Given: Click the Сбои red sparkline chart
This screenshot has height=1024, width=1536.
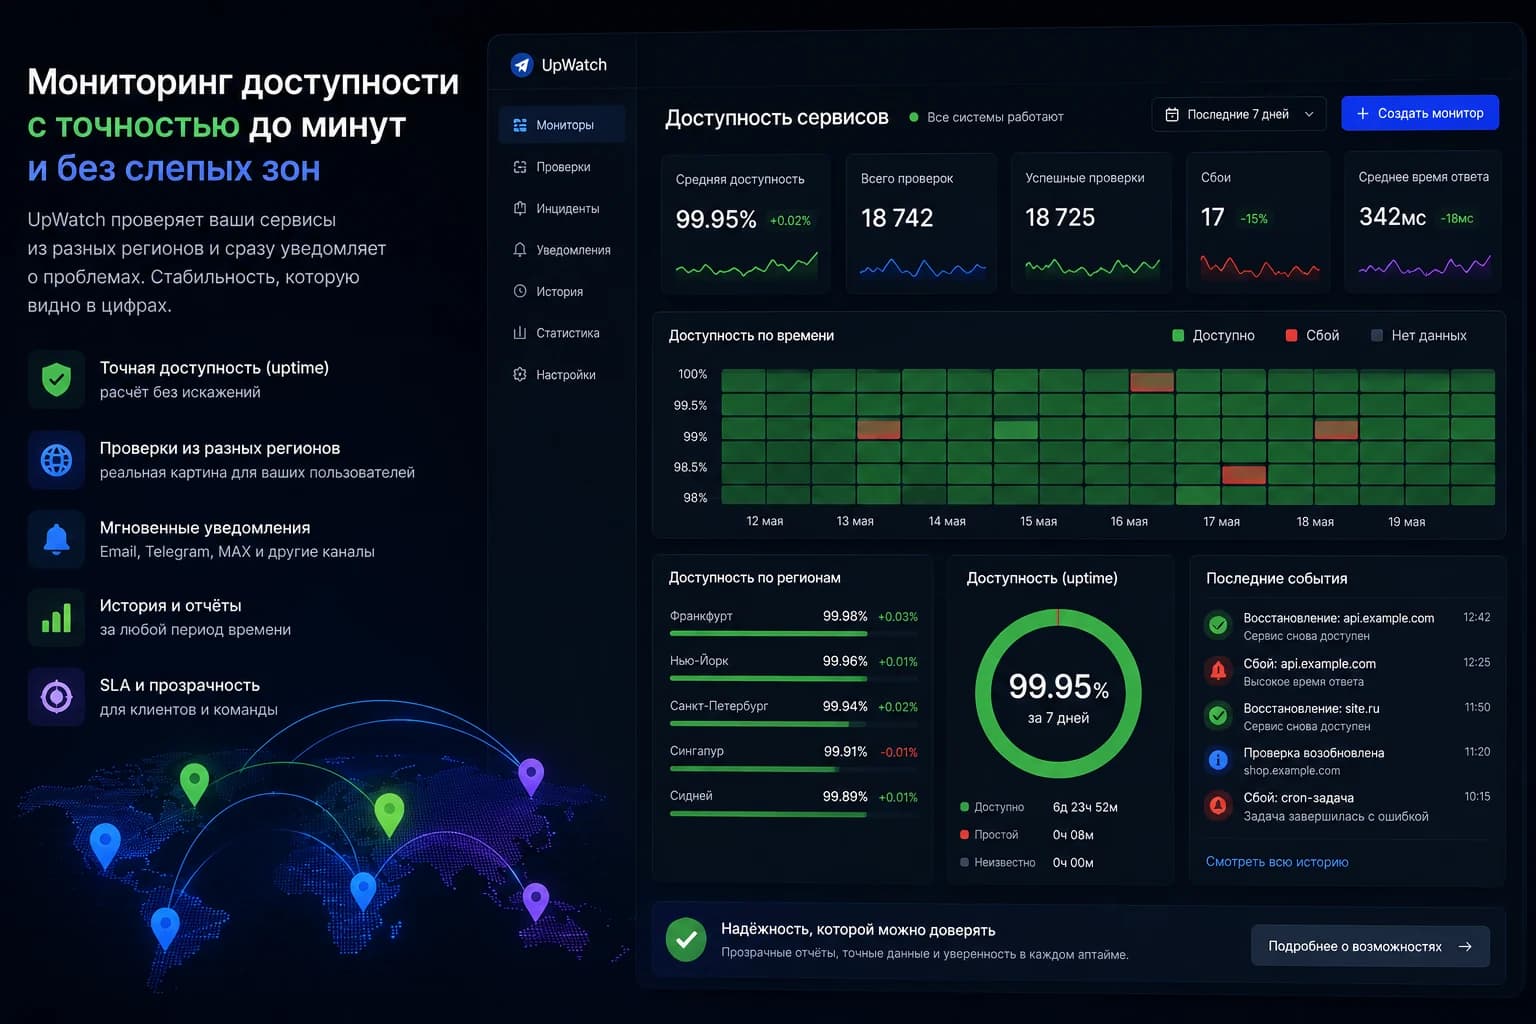Looking at the screenshot, I should 1260,267.
